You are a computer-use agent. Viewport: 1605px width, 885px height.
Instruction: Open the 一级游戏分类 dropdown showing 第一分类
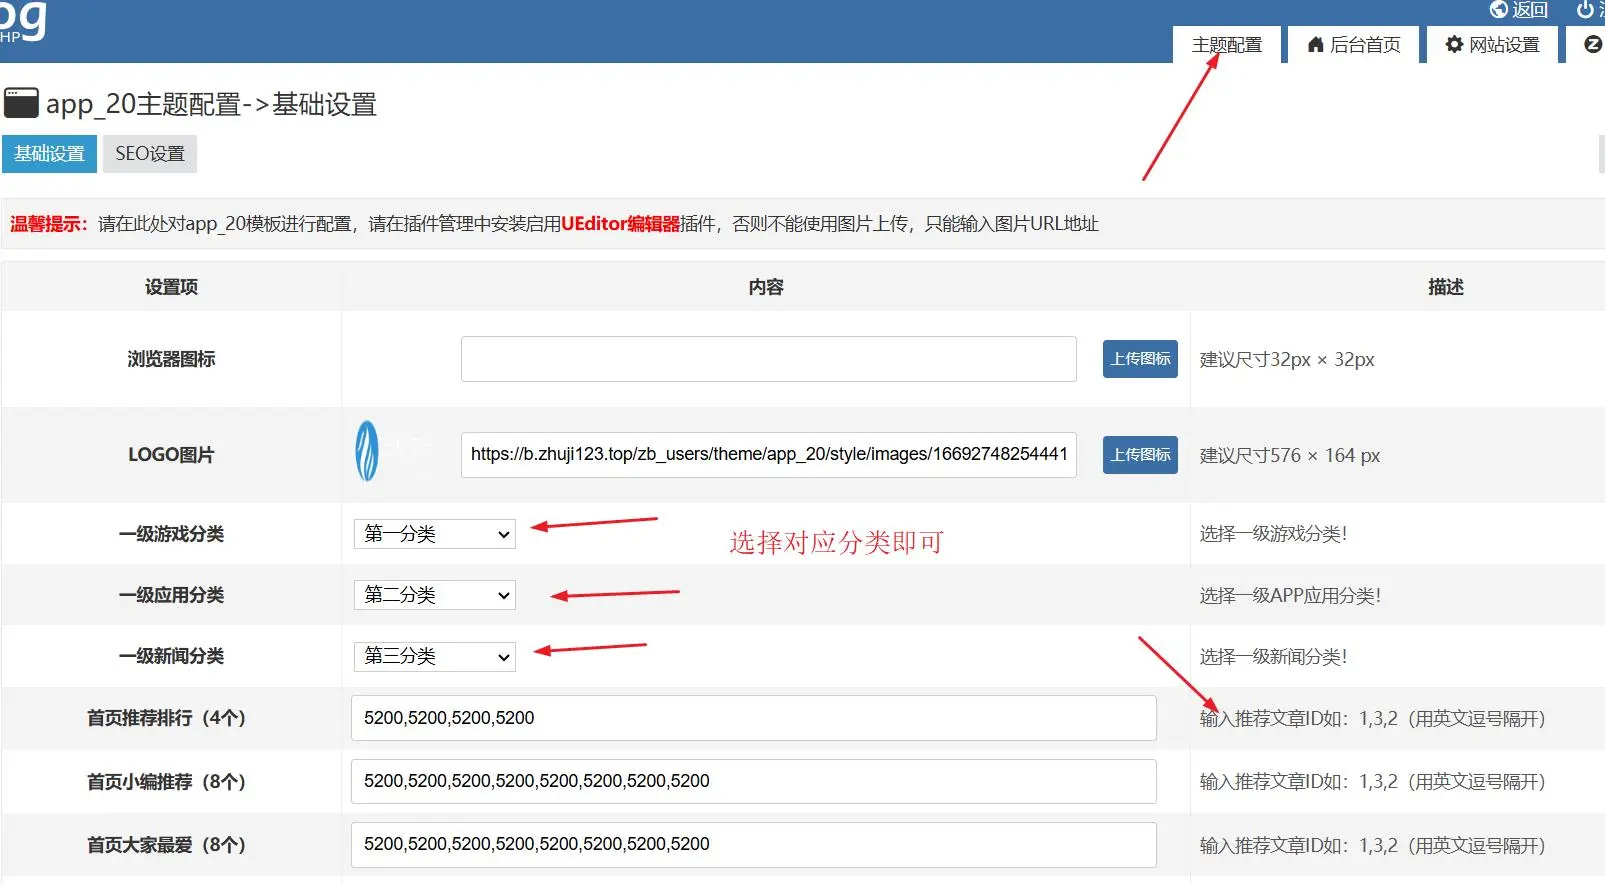tap(435, 534)
